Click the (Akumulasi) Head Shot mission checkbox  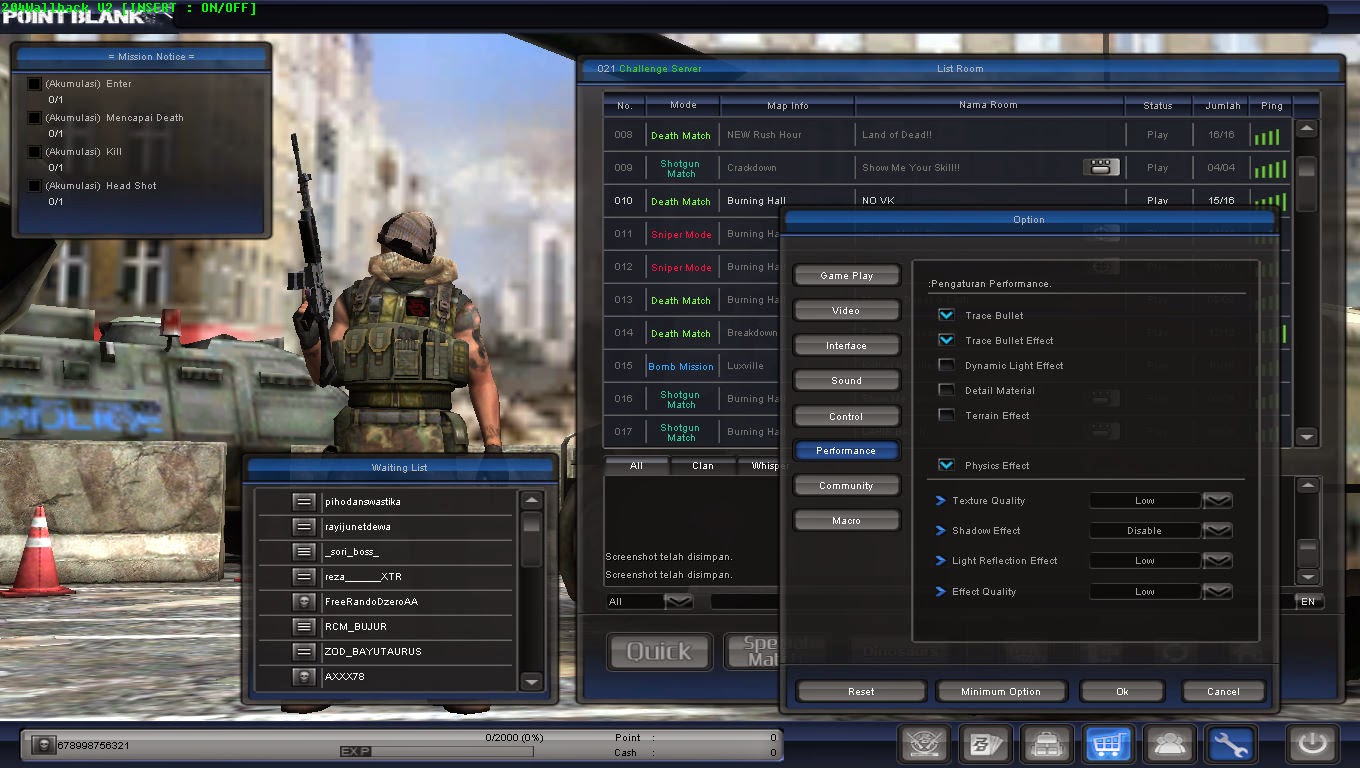35,186
